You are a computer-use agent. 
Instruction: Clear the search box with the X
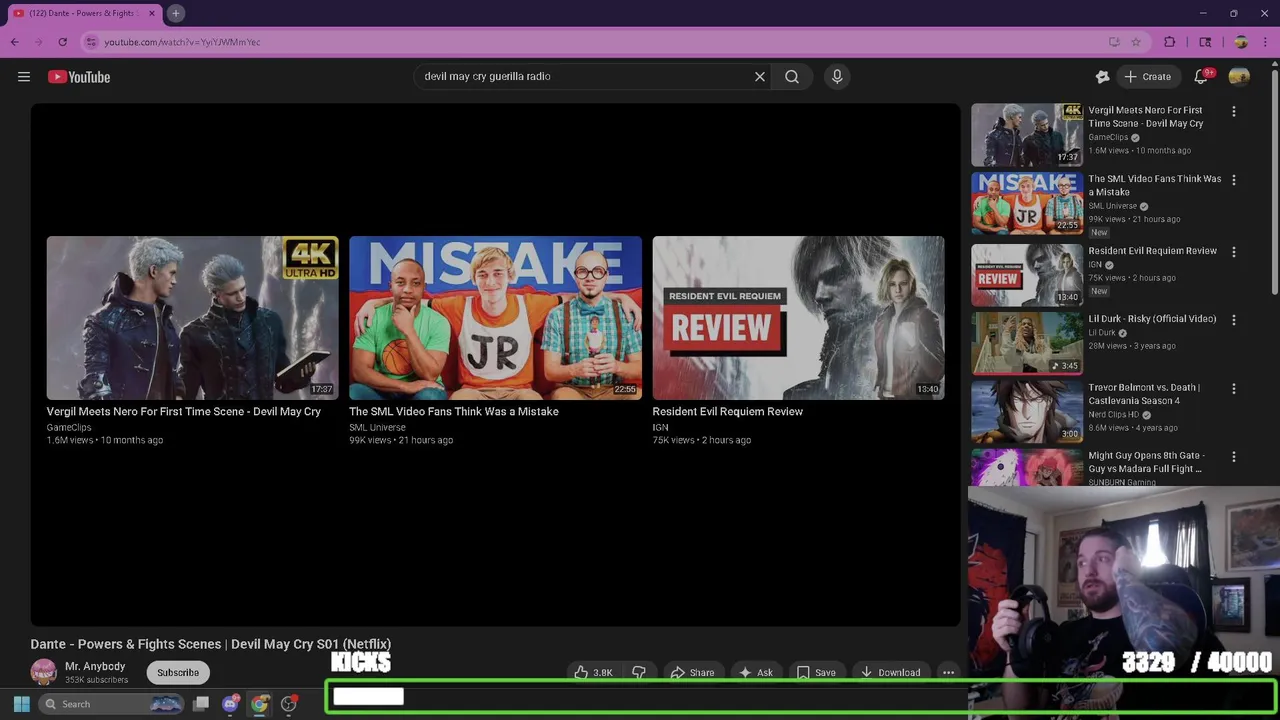pyautogui.click(x=760, y=76)
